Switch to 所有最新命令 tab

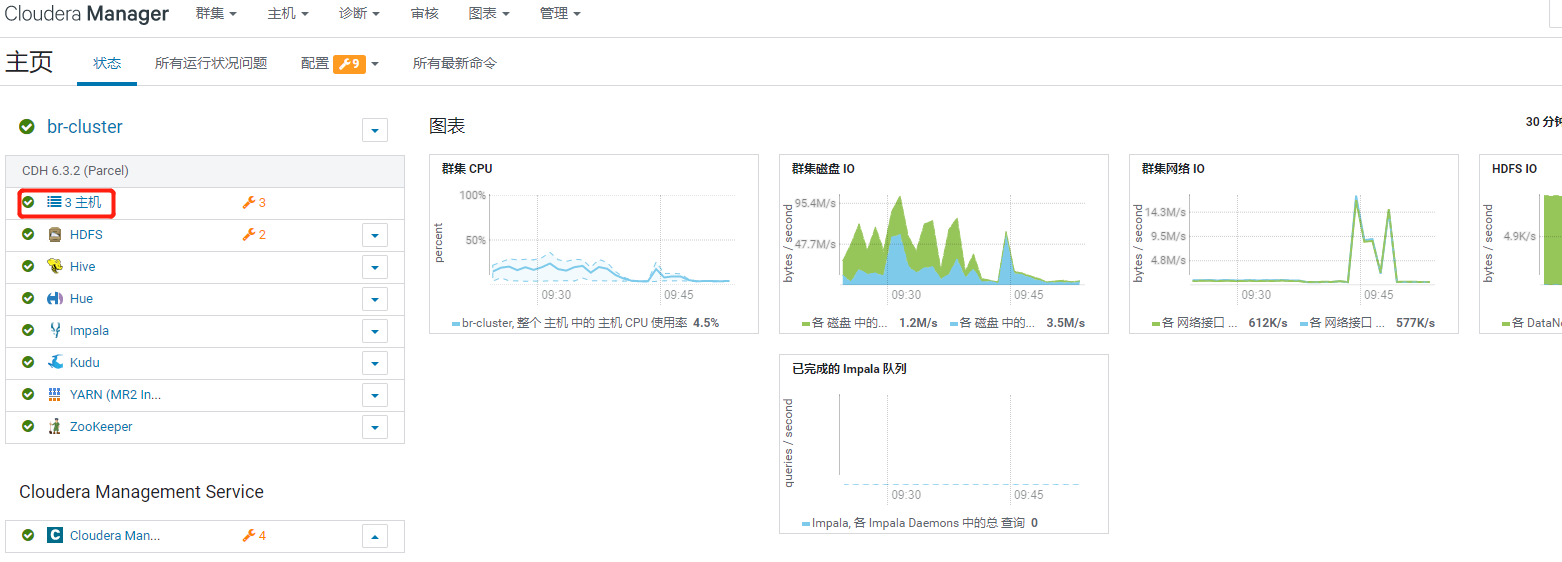455,63
